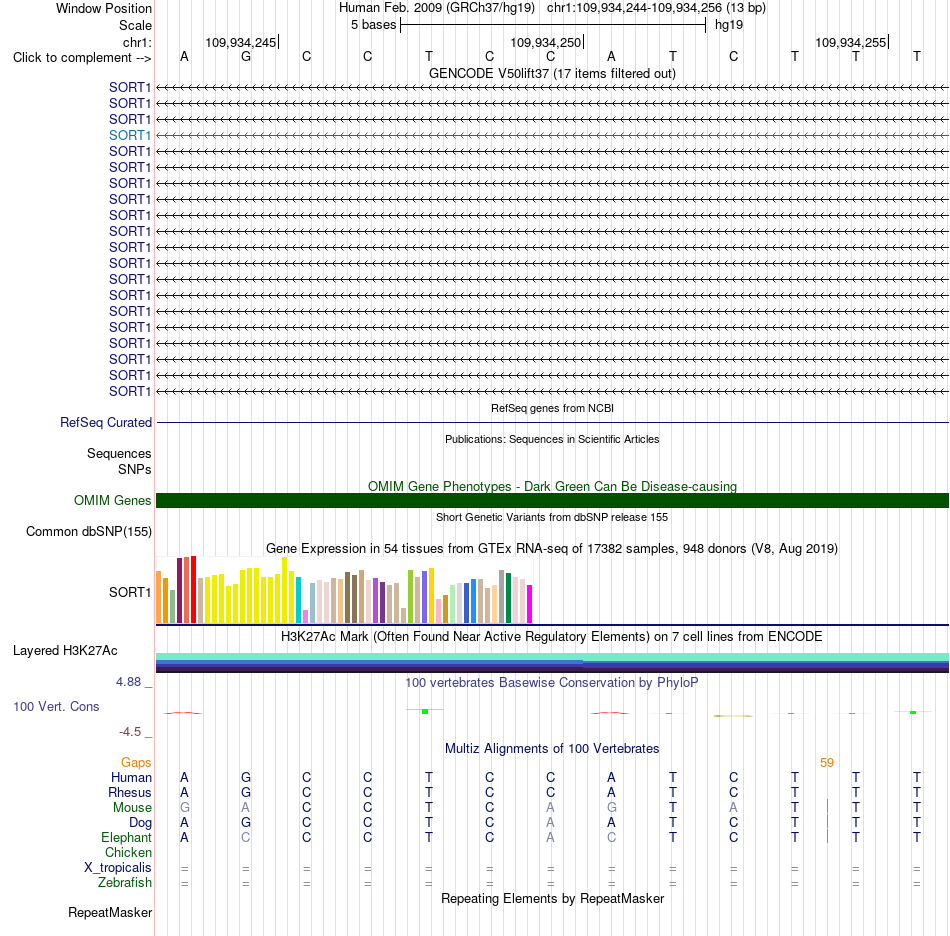The image size is (950, 936).
Task: Click the dark green OMIM Genes bar
Action: 552,500
